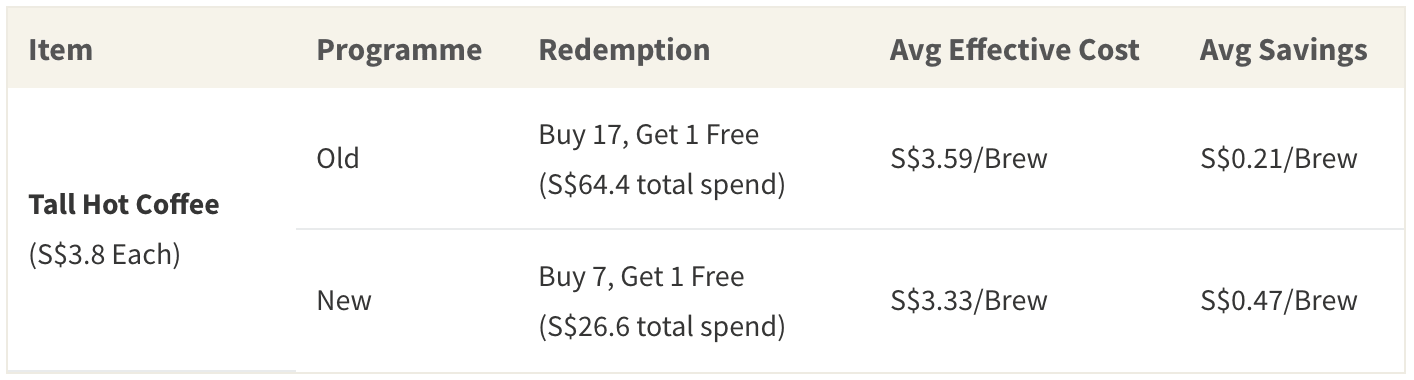Click the blank header space left of Avg Savings
Screen dimensions: 1414x380
coord(1169,50)
